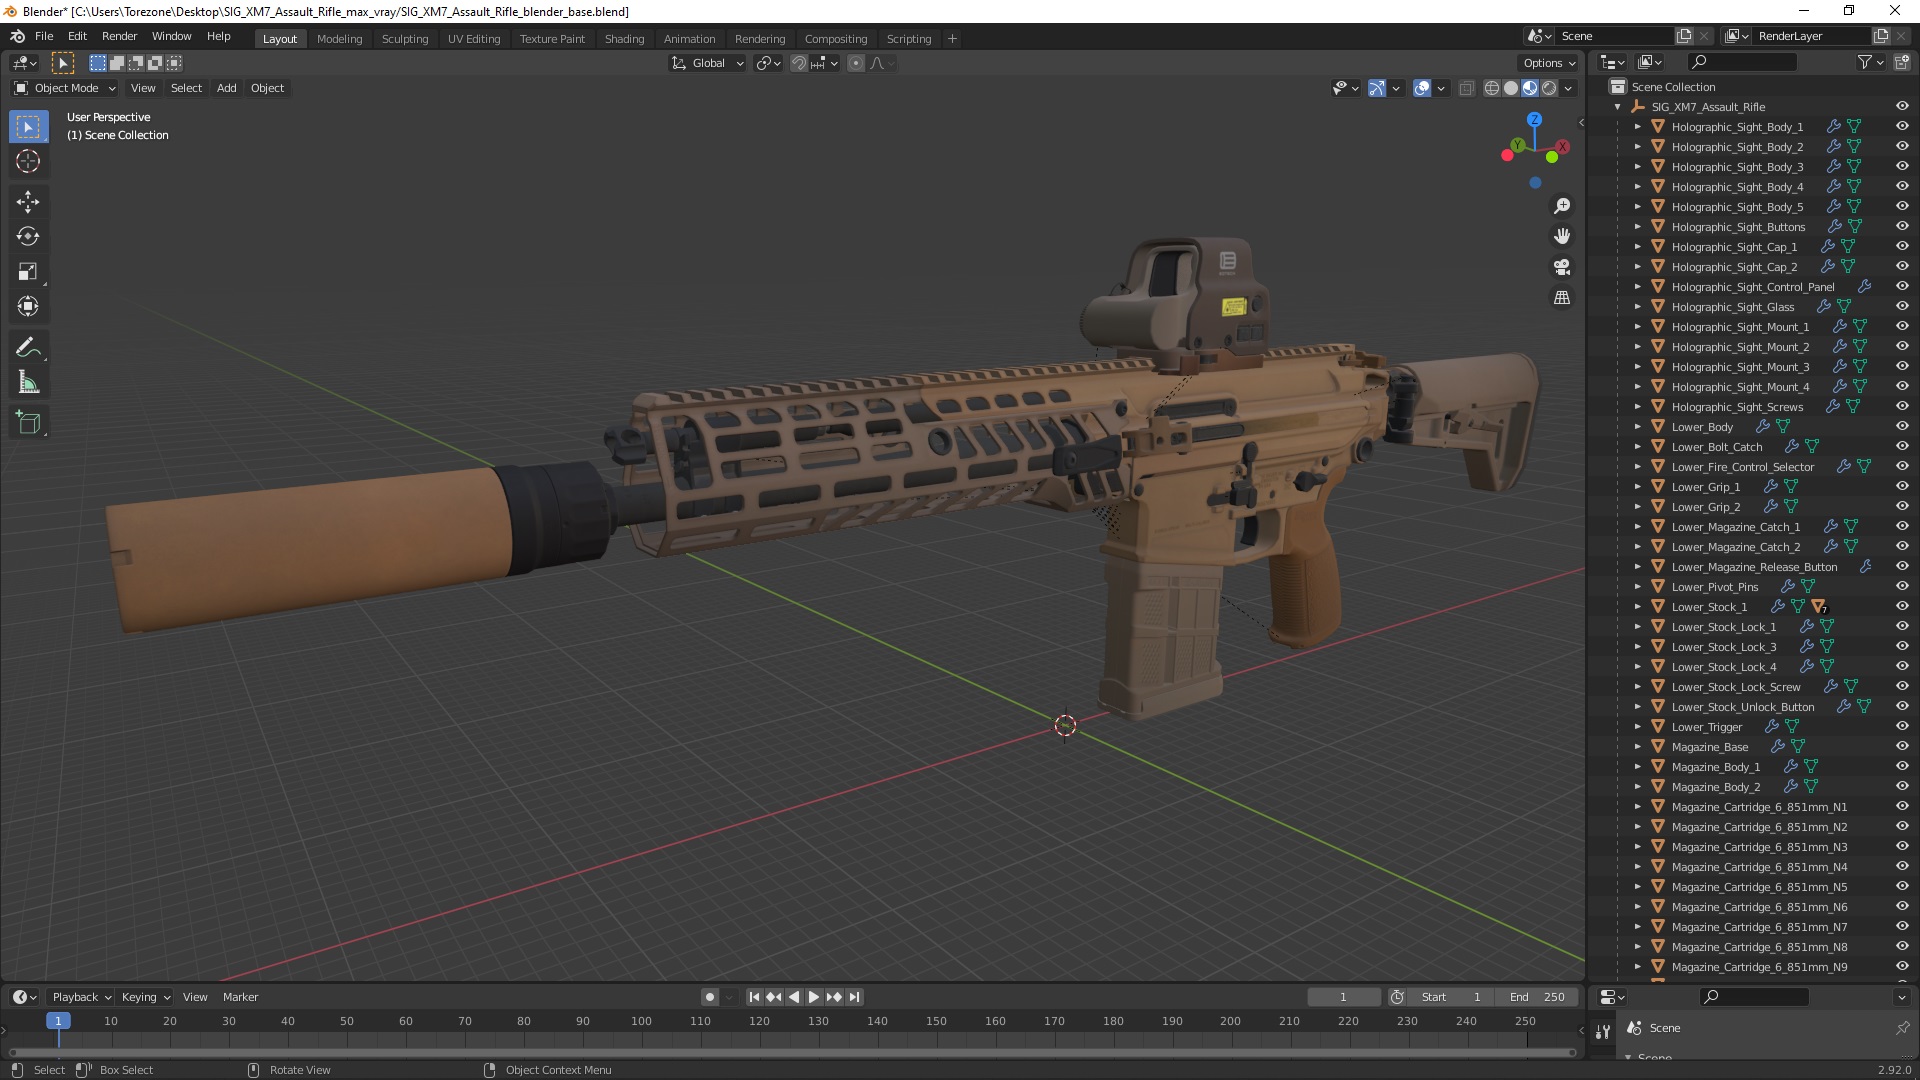Click the Blender logo menu icon
The width and height of the screenshot is (1920, 1080).
17,36
